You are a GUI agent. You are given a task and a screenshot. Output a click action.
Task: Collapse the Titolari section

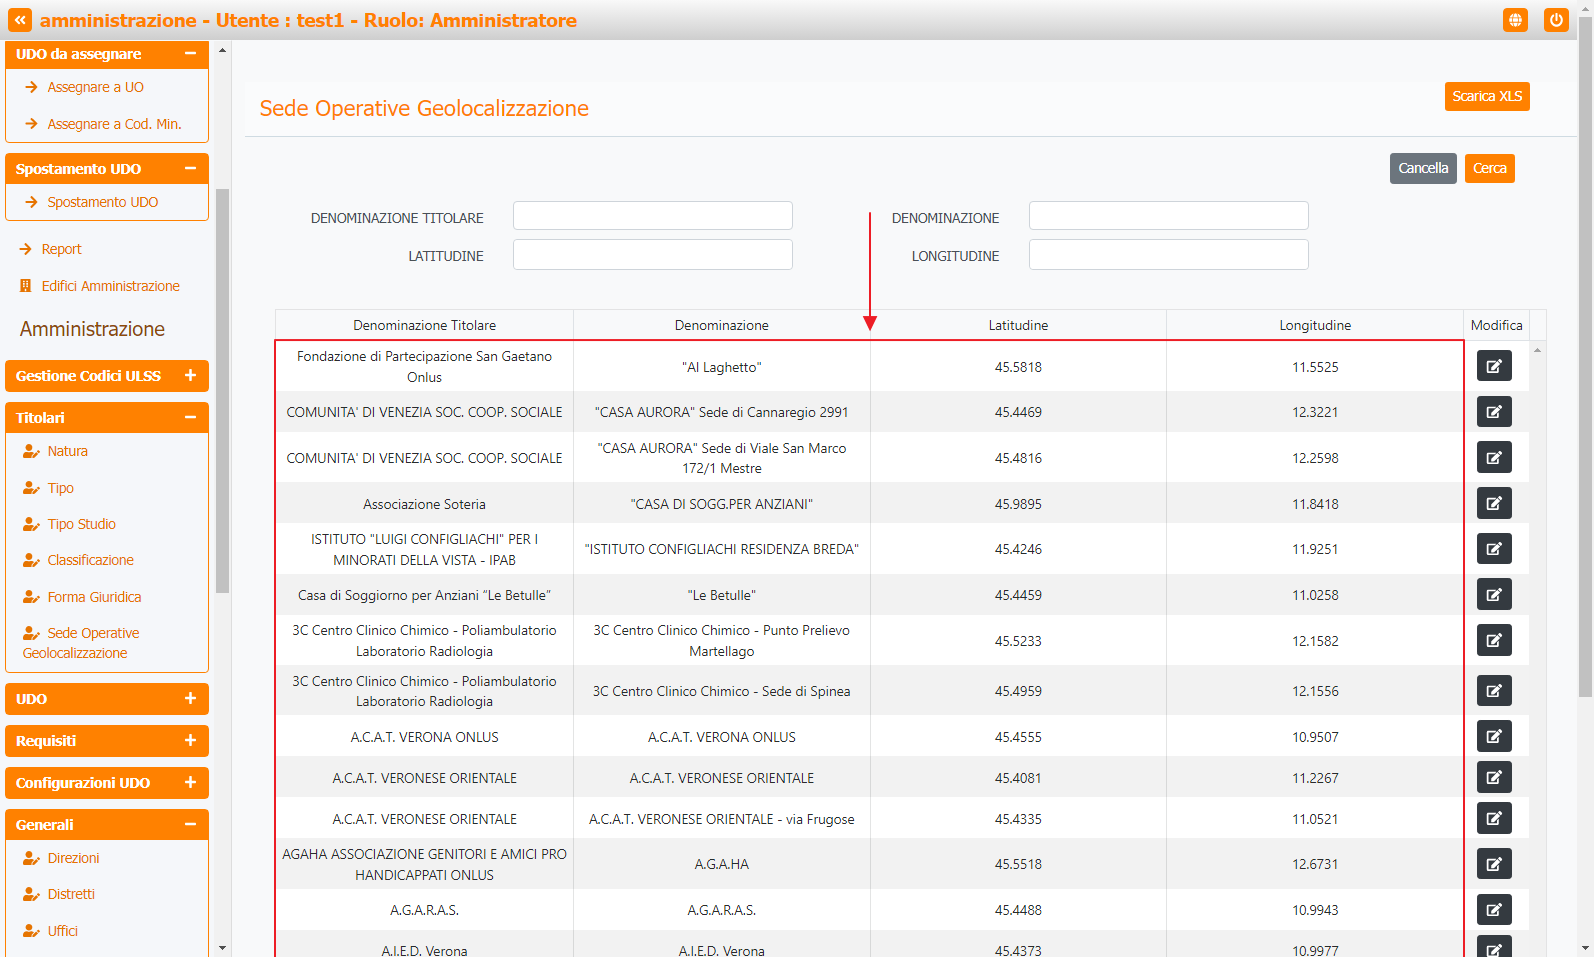pos(189,418)
